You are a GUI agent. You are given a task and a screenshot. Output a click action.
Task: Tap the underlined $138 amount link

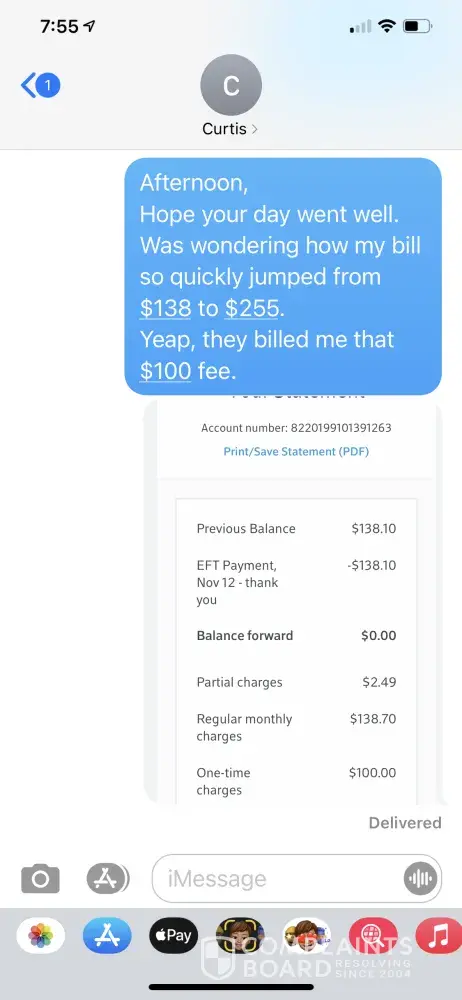tap(165, 308)
